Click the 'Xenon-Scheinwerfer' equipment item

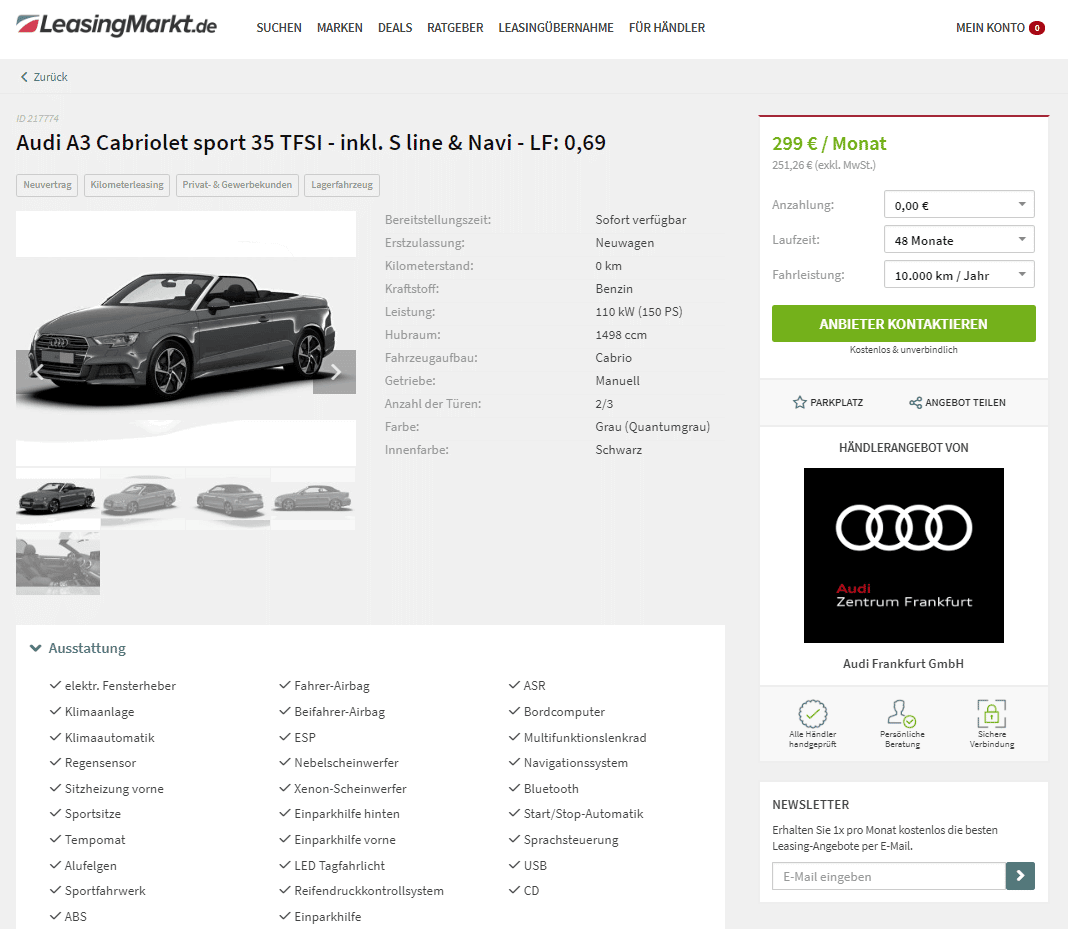350,789
